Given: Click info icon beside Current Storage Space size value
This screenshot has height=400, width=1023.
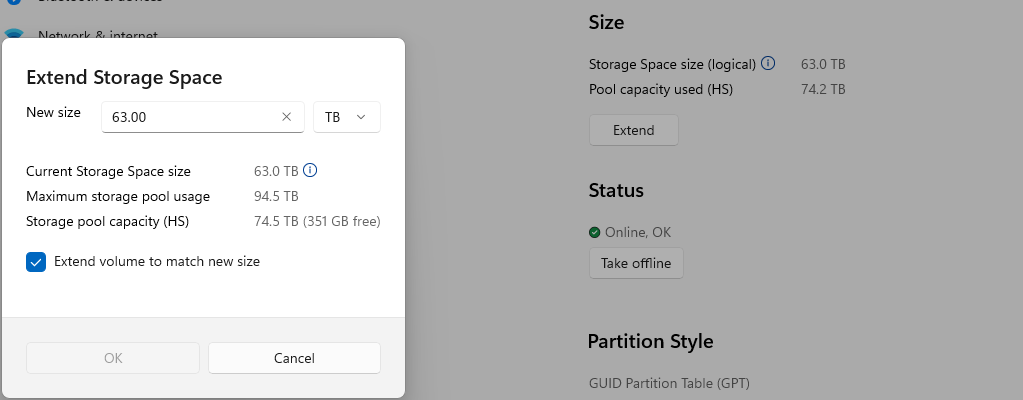Looking at the screenshot, I should [310, 170].
